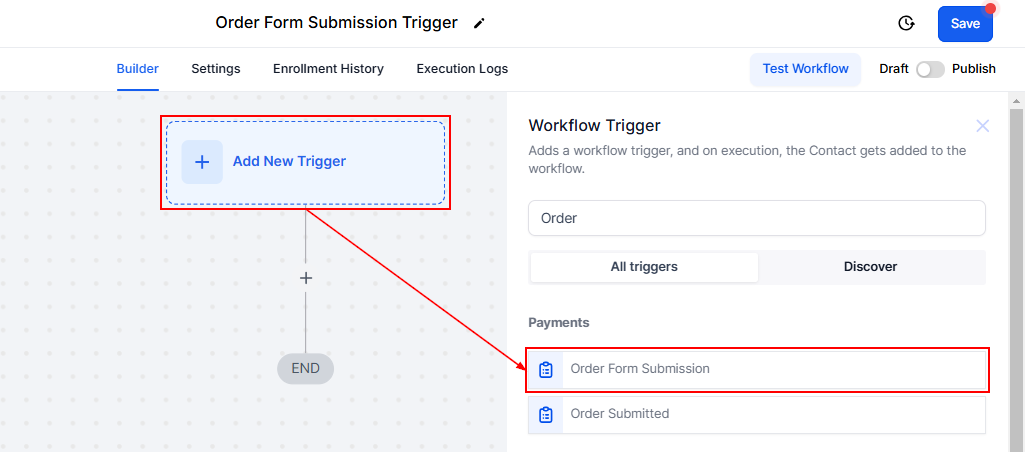This screenshot has width=1025, height=452.
Task: Select the All triggers tab
Action: coord(644,267)
